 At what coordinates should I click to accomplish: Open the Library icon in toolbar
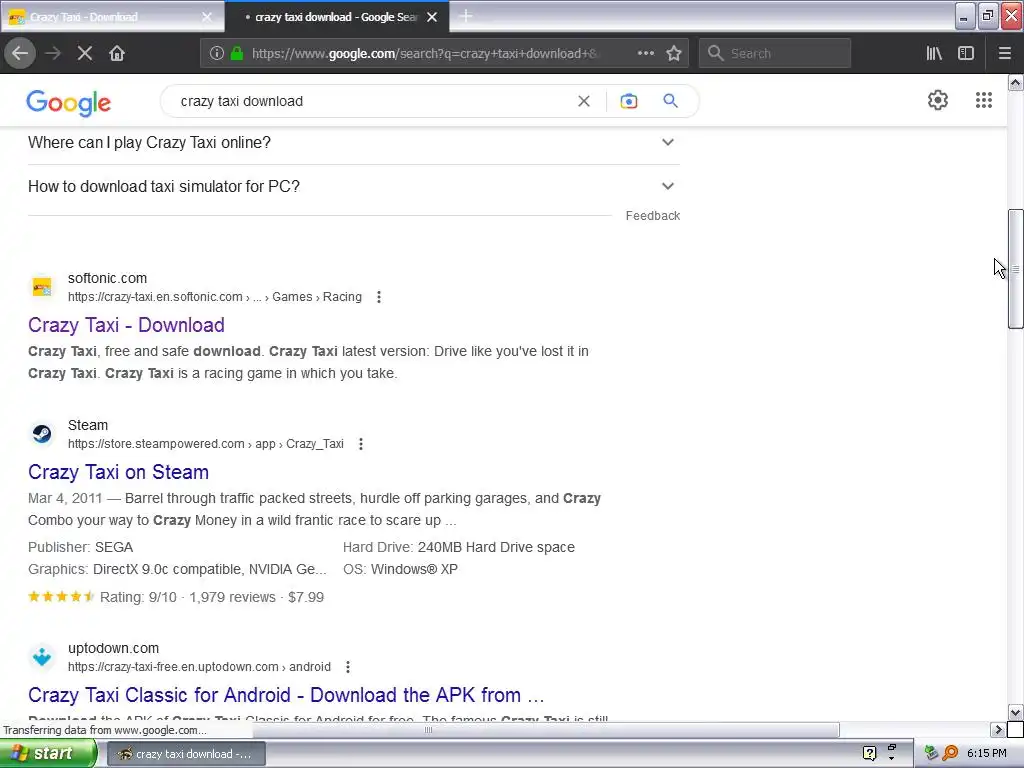coord(934,53)
